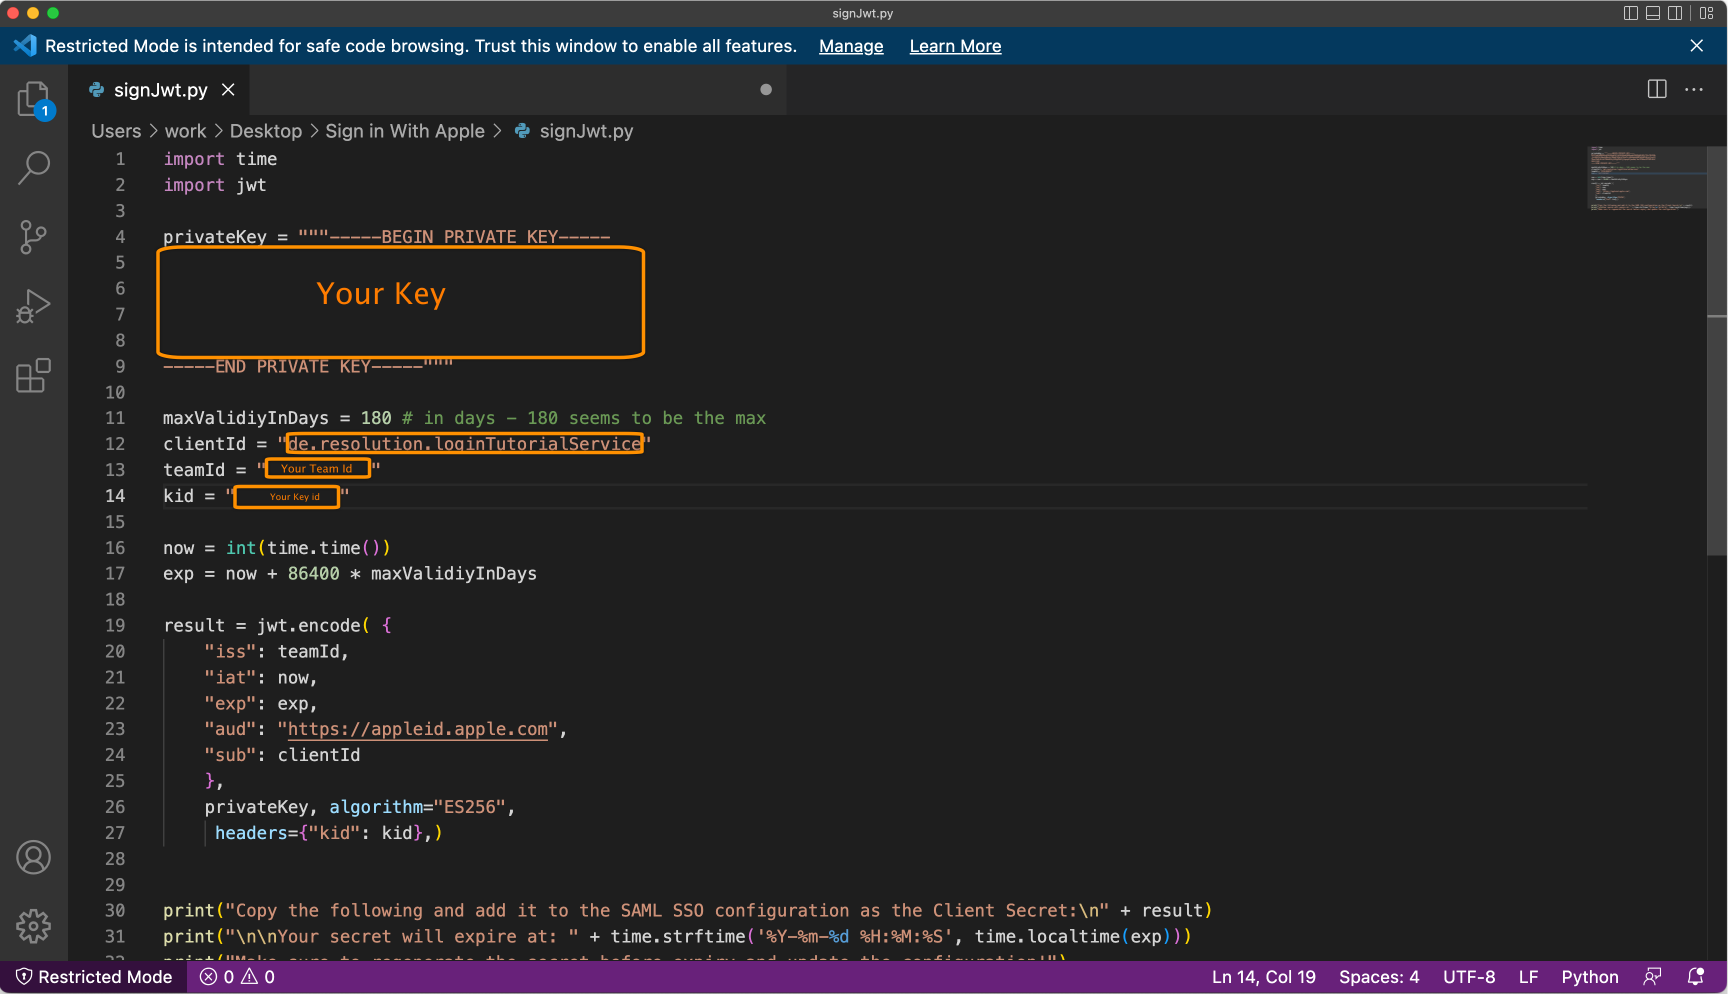Open the Source Control view
This screenshot has height=994, width=1728.
coord(34,237)
